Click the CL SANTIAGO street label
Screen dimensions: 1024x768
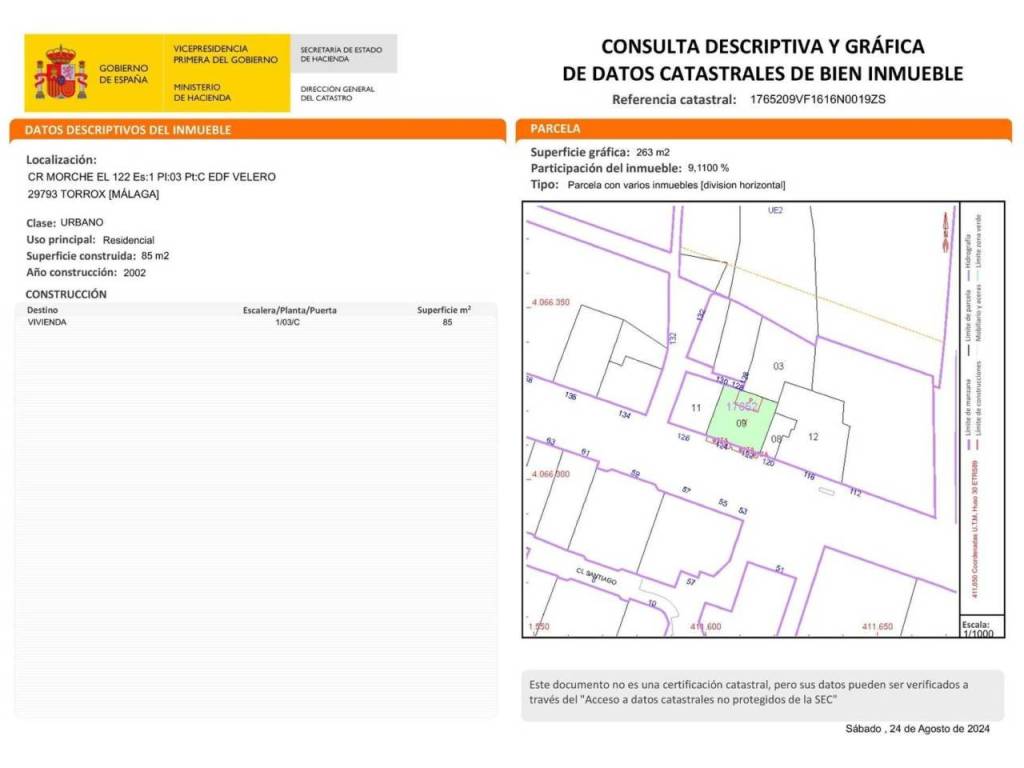[x=595, y=577]
